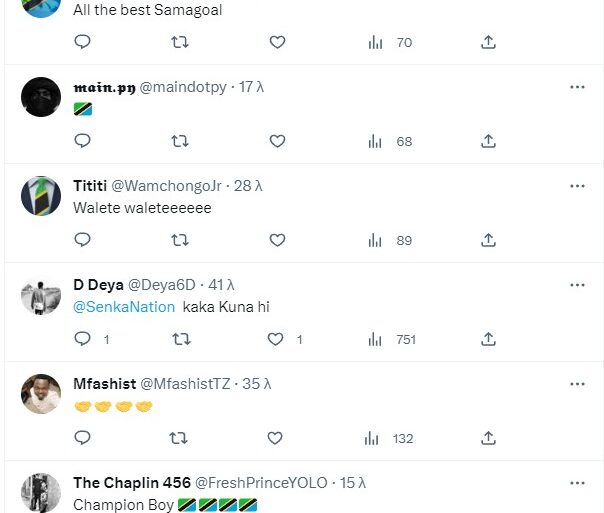The height and width of the screenshot is (513, 604).
Task: Share the 'All the best Samagoal' tweet
Action: point(488,42)
